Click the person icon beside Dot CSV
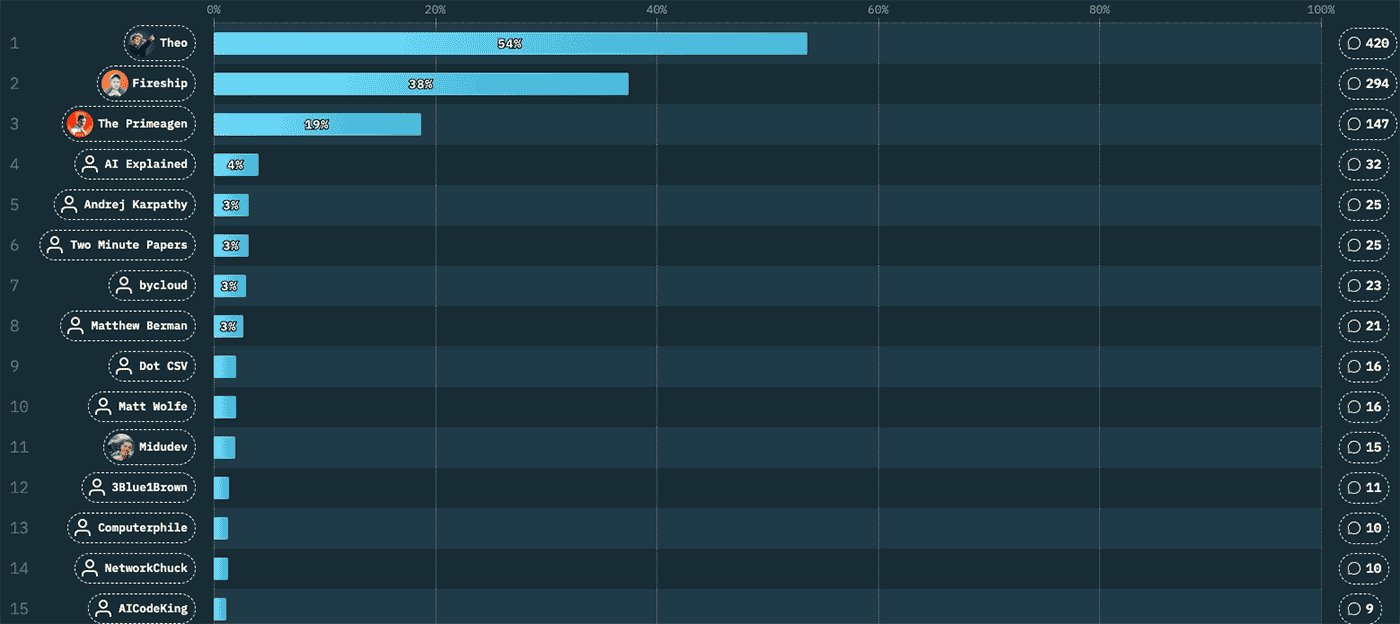 [x=124, y=366]
